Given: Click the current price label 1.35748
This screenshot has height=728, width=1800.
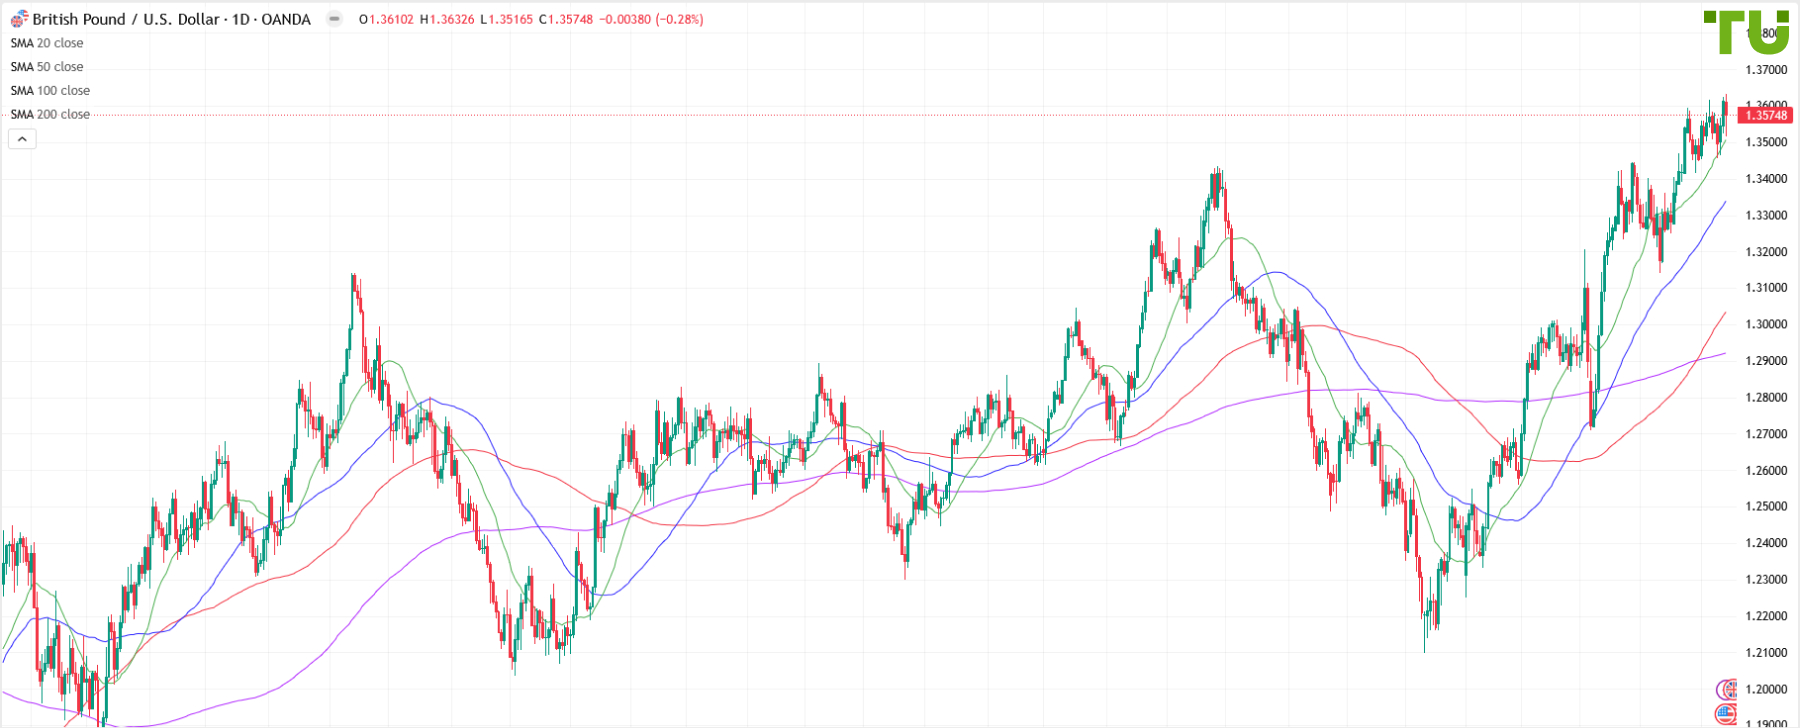Looking at the screenshot, I should [1766, 115].
